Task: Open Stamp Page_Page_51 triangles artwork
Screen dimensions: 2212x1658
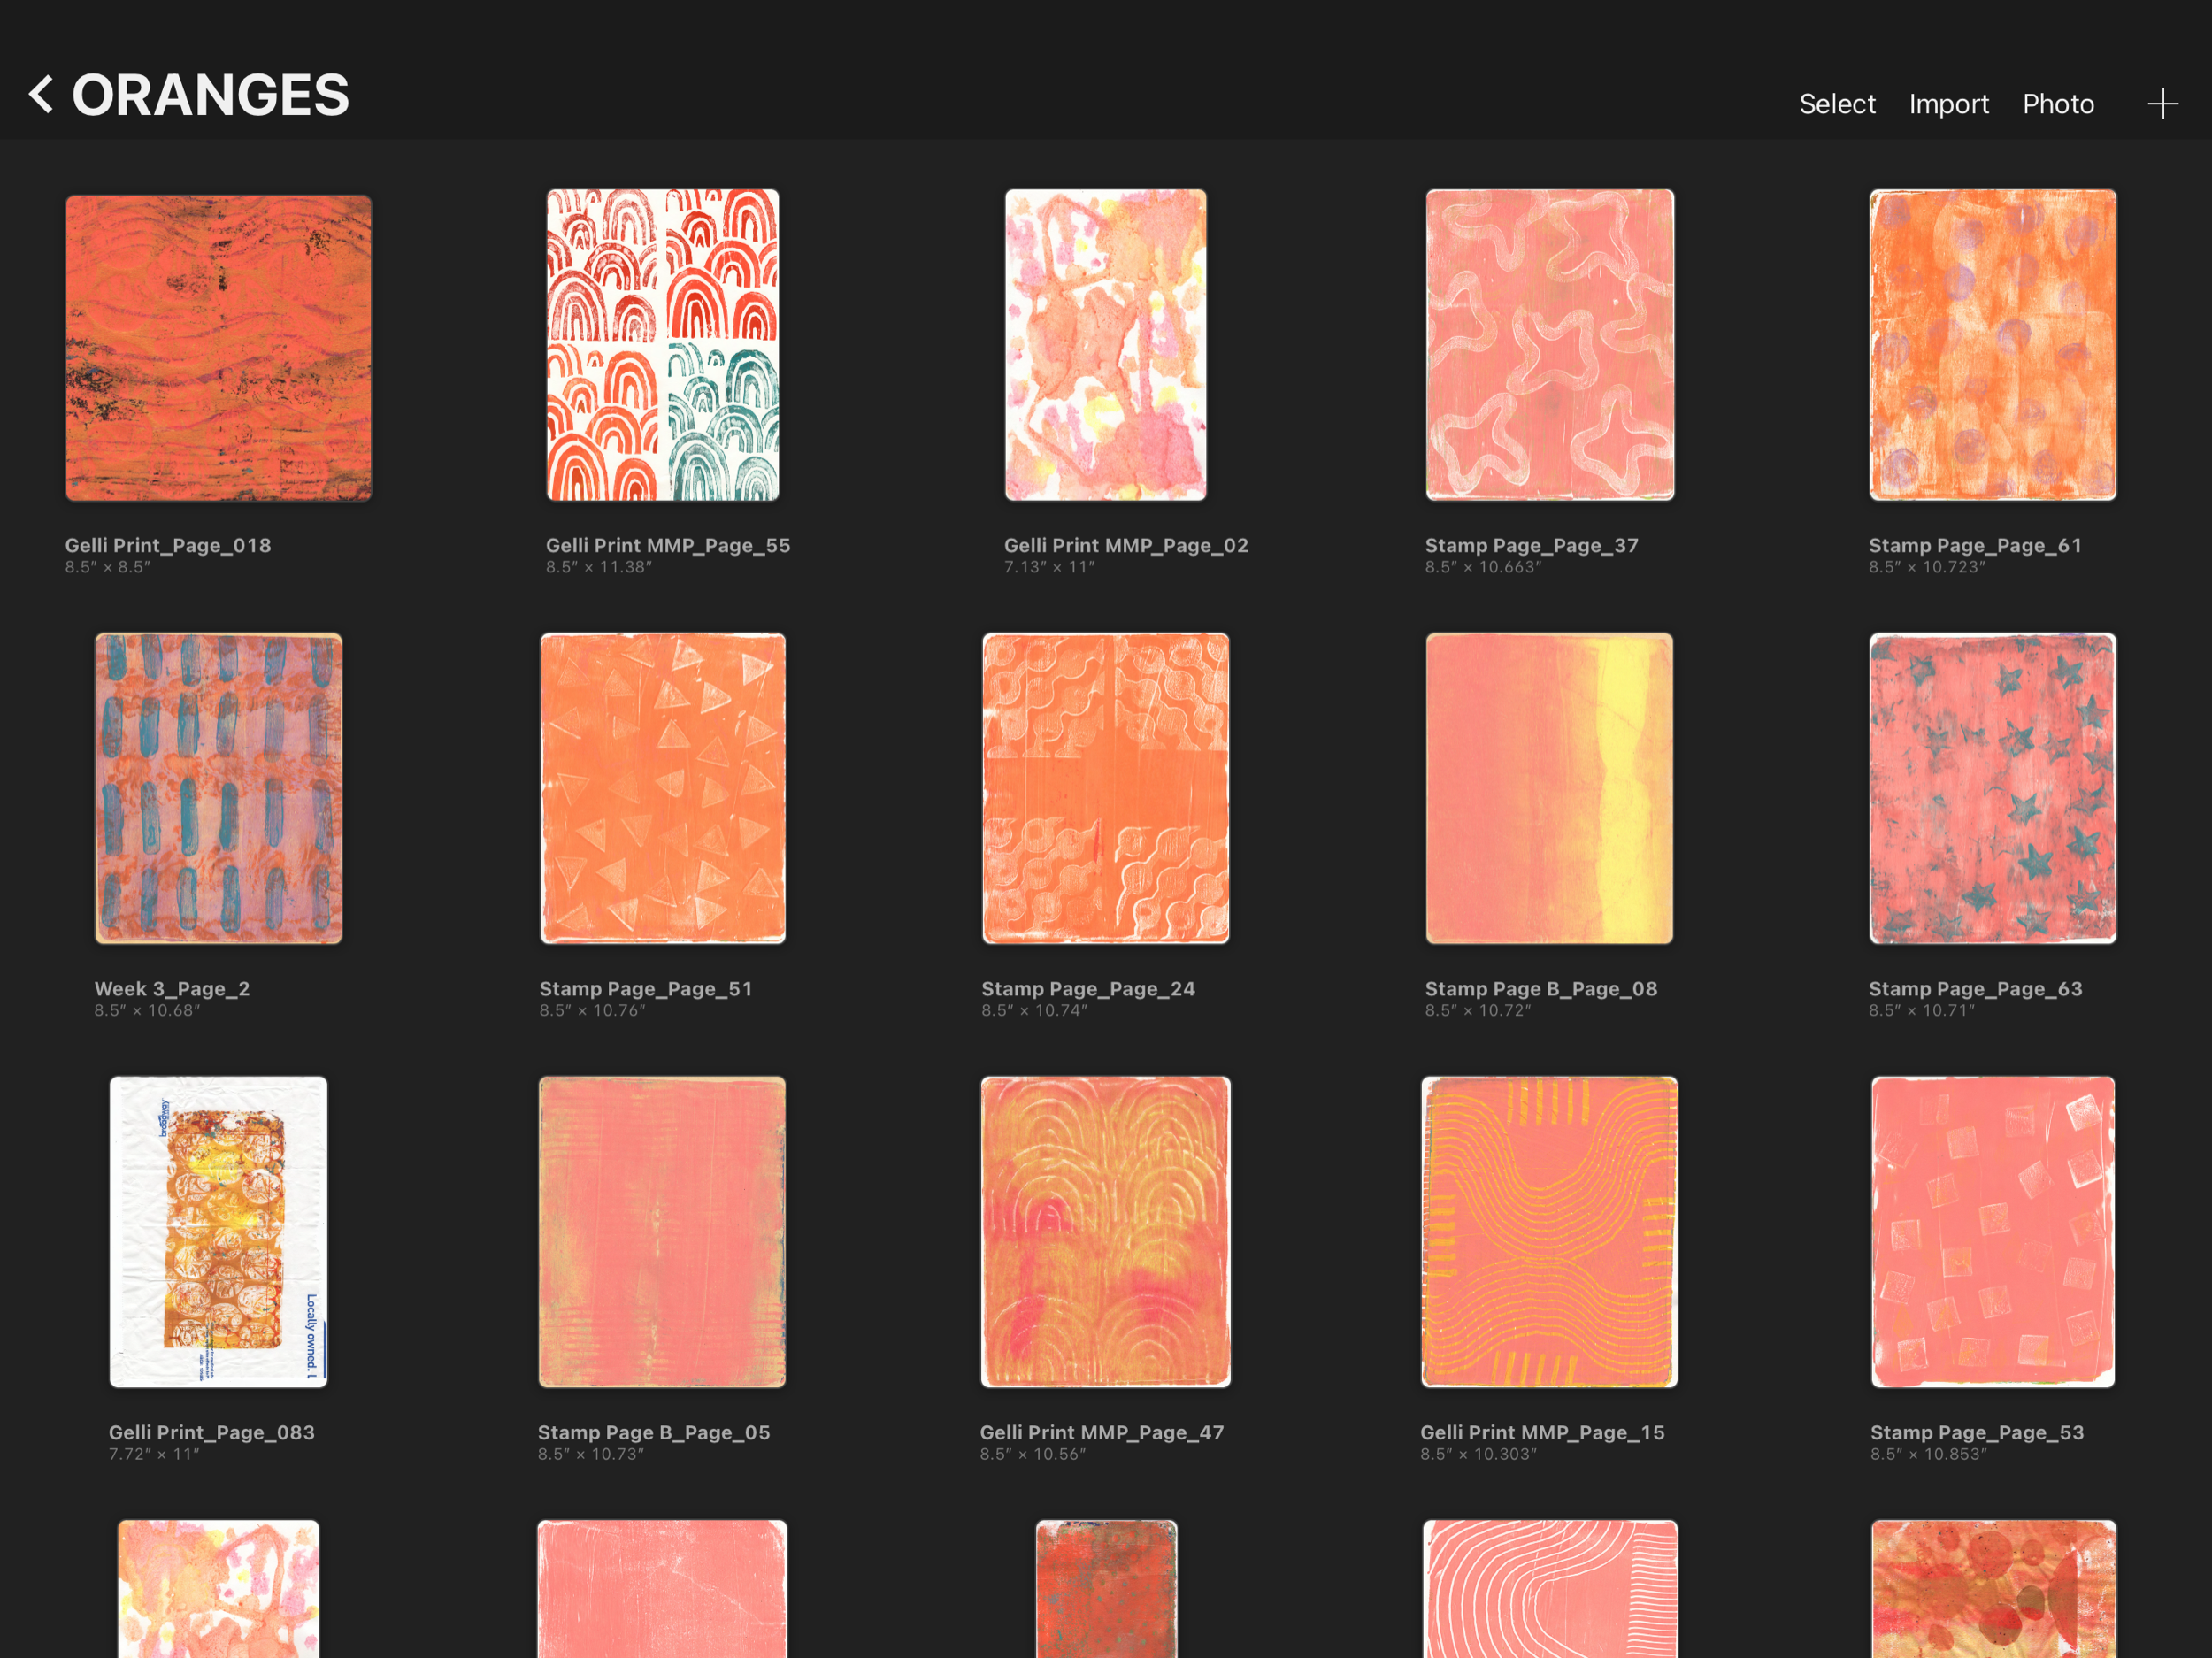Action: [x=662, y=788]
